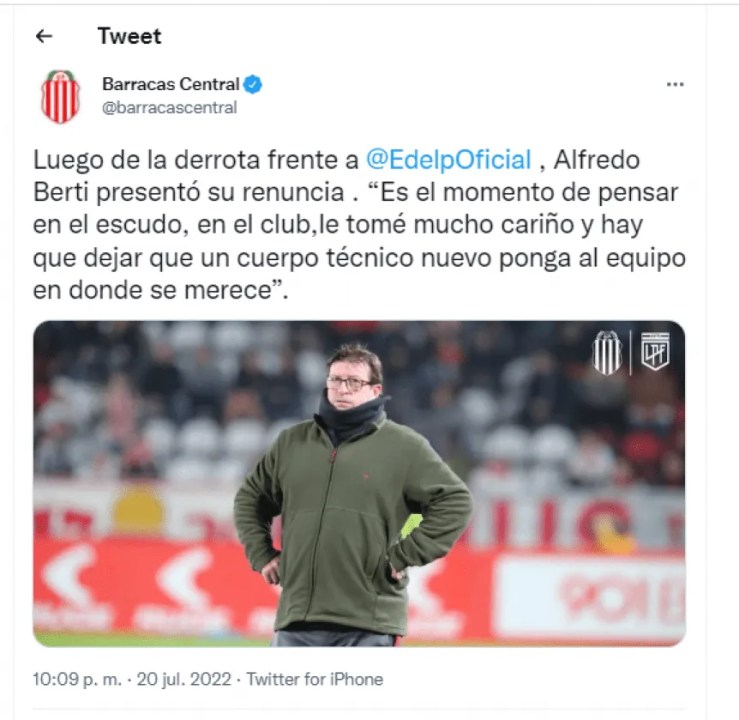
Task: Go back with the left arrow
Action: point(44,36)
